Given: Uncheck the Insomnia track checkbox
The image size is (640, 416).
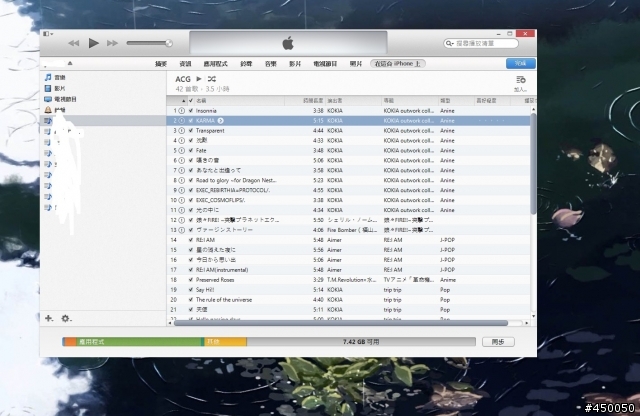Looking at the screenshot, I should click(191, 111).
